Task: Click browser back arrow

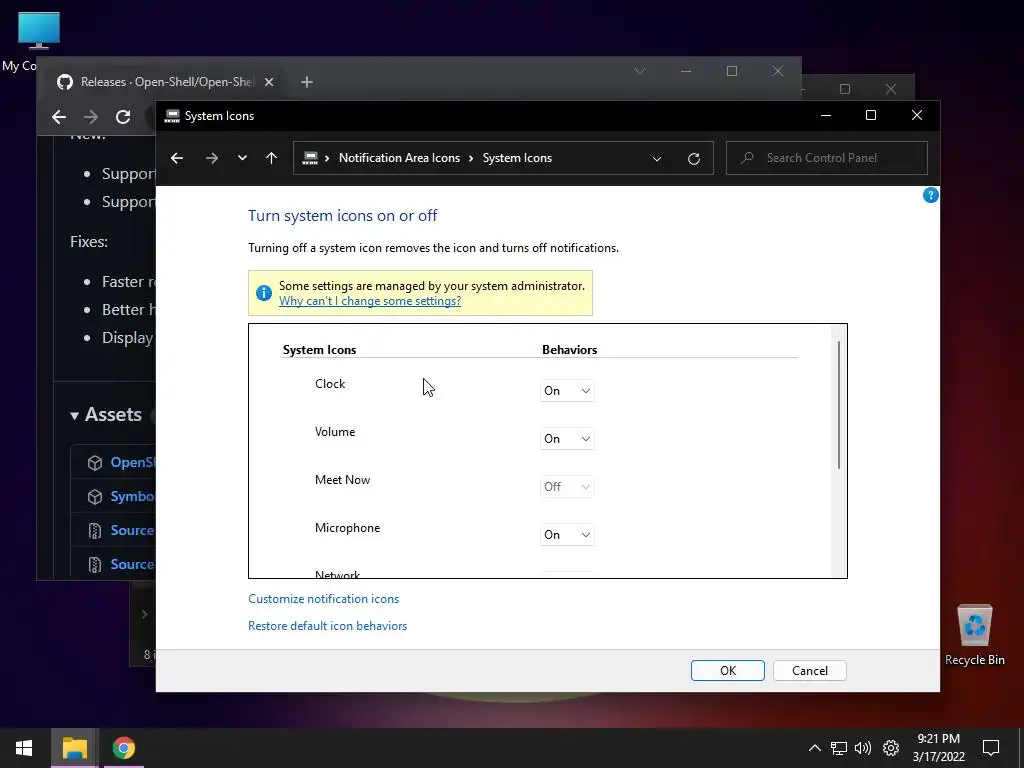Action: click(x=59, y=117)
